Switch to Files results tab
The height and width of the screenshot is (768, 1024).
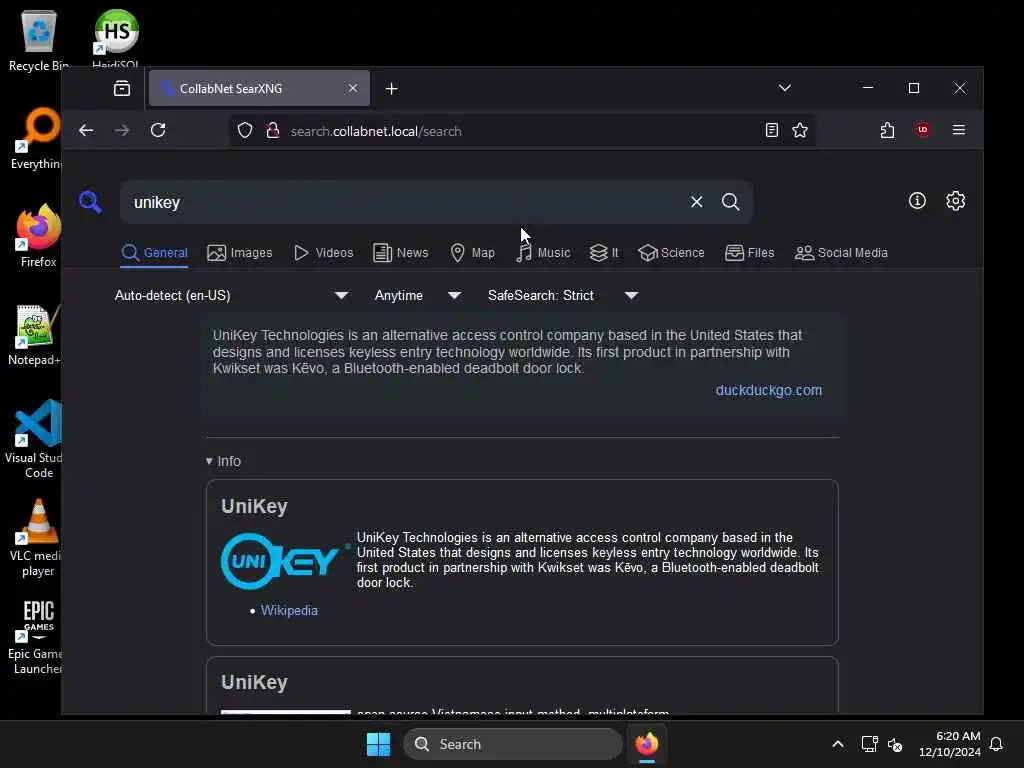(x=749, y=253)
